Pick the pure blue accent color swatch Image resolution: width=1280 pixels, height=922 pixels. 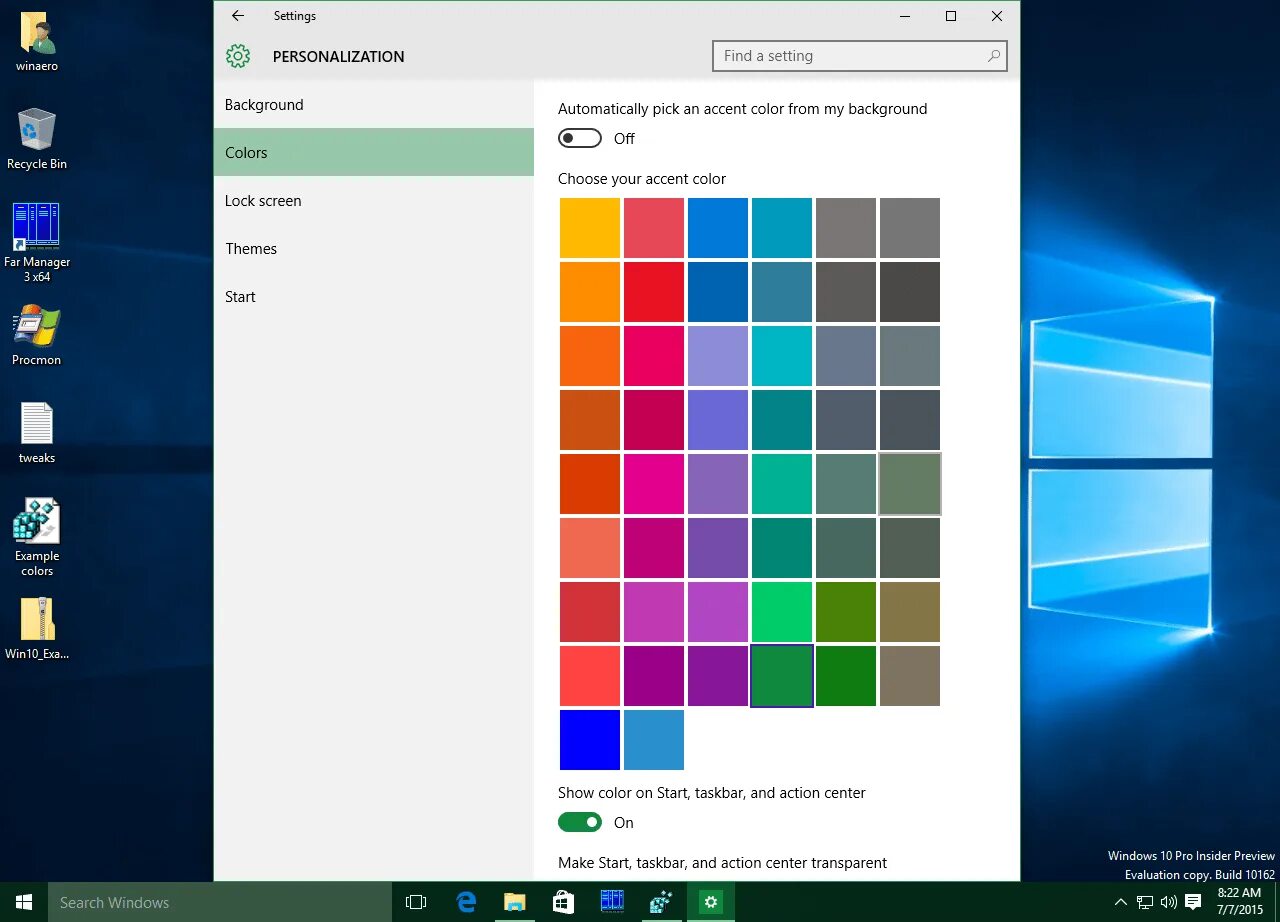(590, 740)
